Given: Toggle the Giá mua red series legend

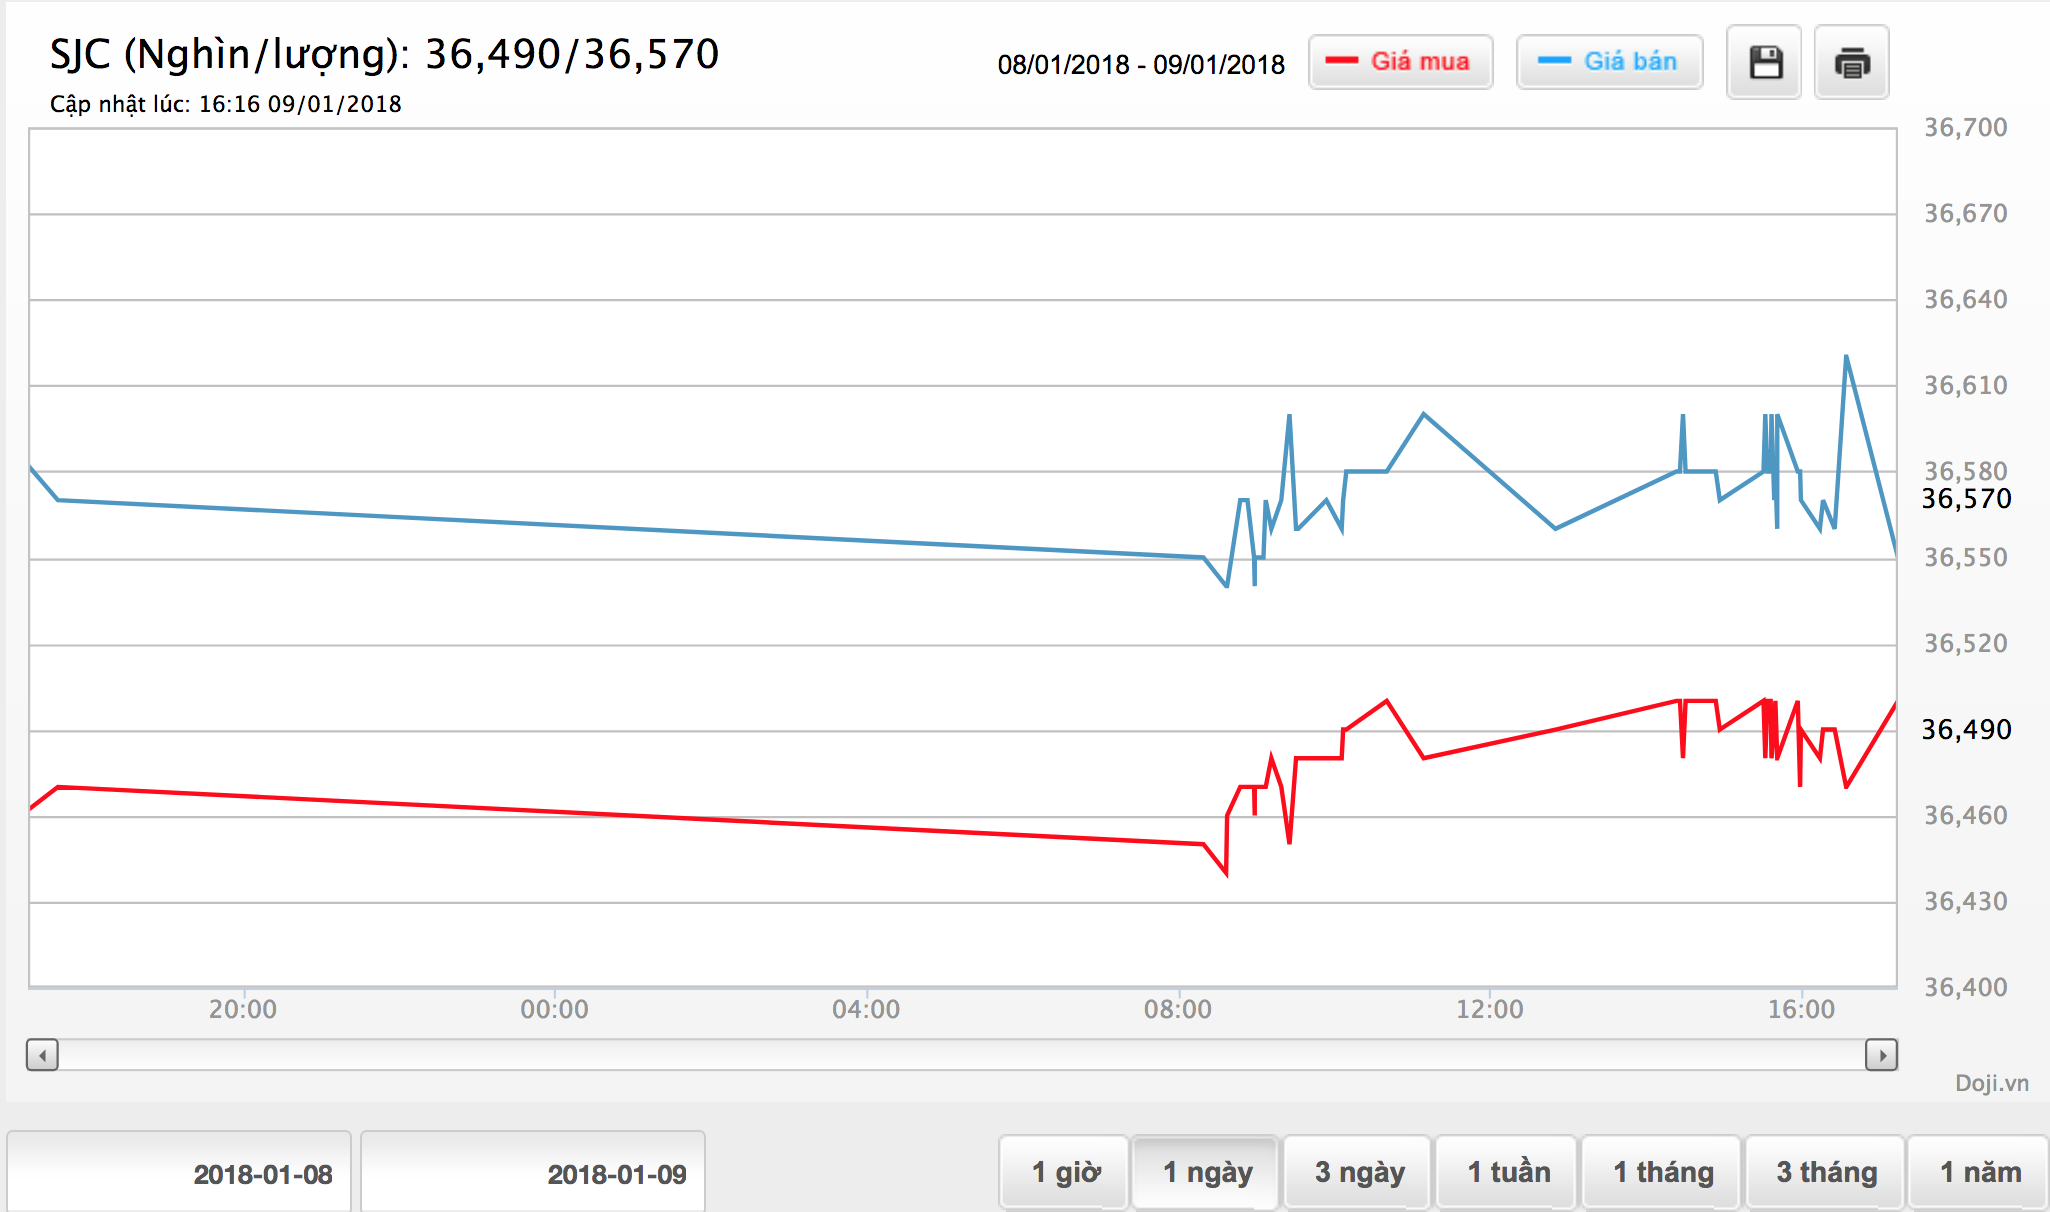Looking at the screenshot, I should [x=1401, y=62].
